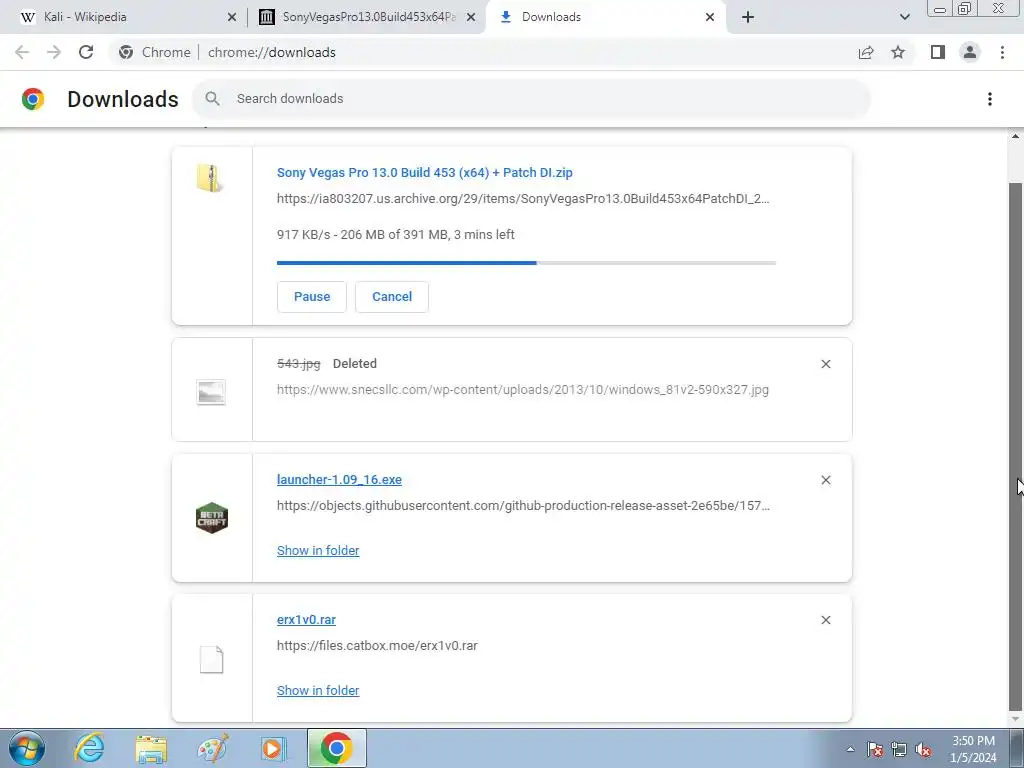Remove erx1v0.rar from the list
Image resolution: width=1024 pixels, height=768 pixels.
click(x=825, y=620)
